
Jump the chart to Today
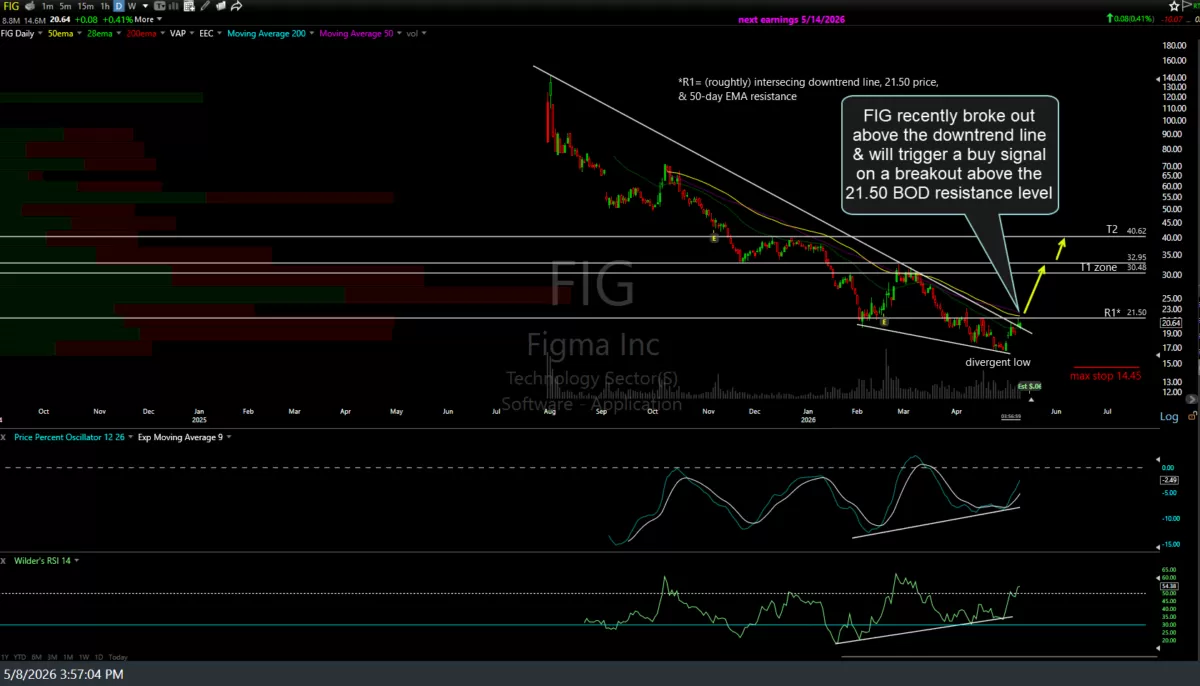click(117, 656)
